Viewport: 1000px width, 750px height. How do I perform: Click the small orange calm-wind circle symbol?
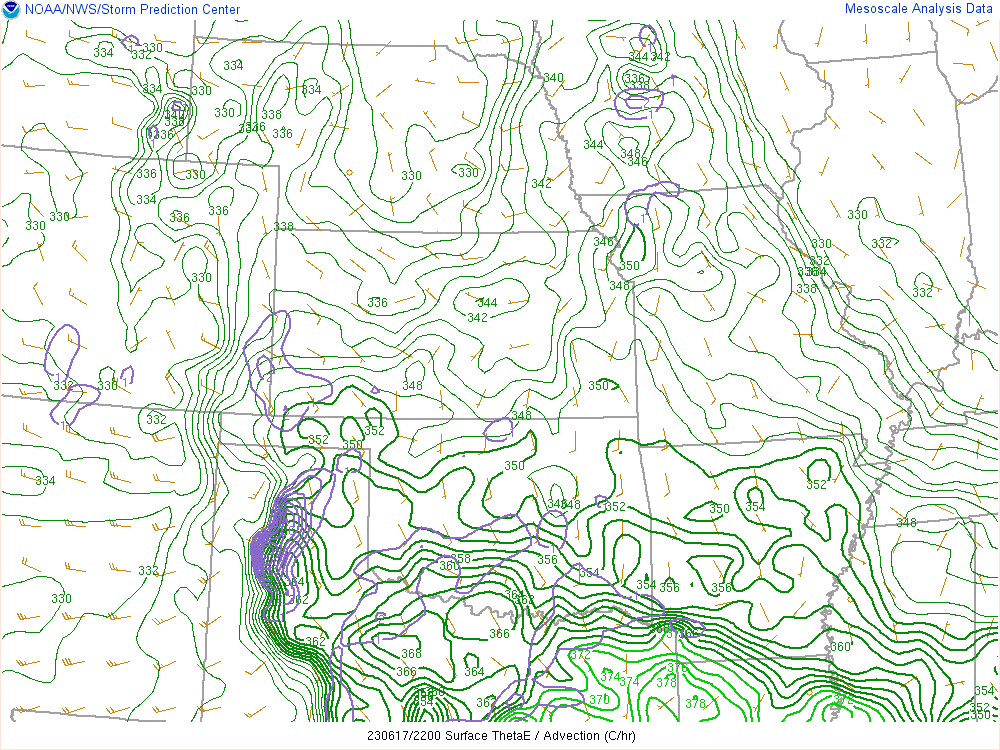click(349, 172)
